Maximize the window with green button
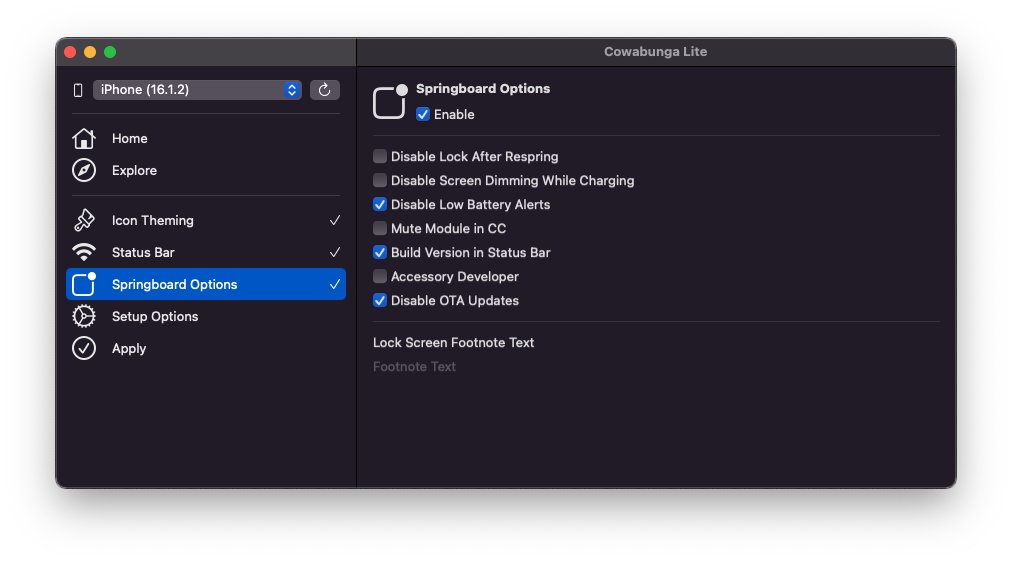Image resolution: width=1012 pixels, height=562 pixels. pyautogui.click(x=110, y=52)
